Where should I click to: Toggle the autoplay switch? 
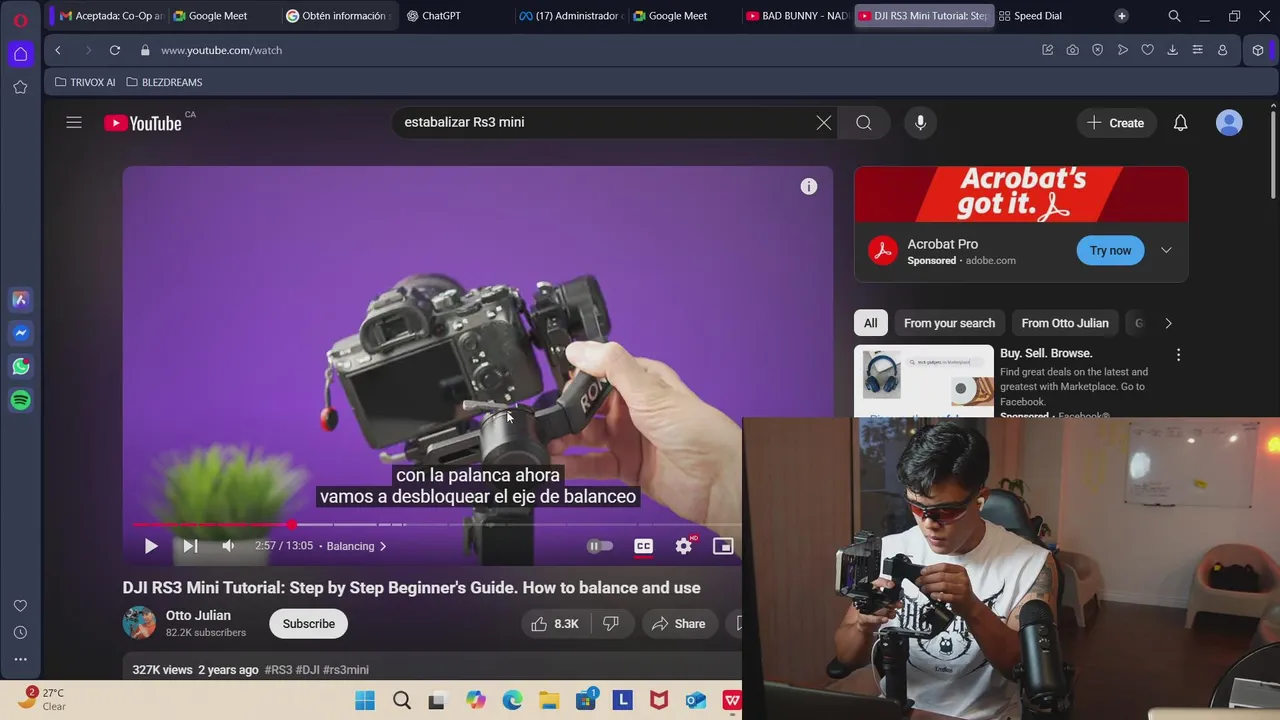[599, 546]
